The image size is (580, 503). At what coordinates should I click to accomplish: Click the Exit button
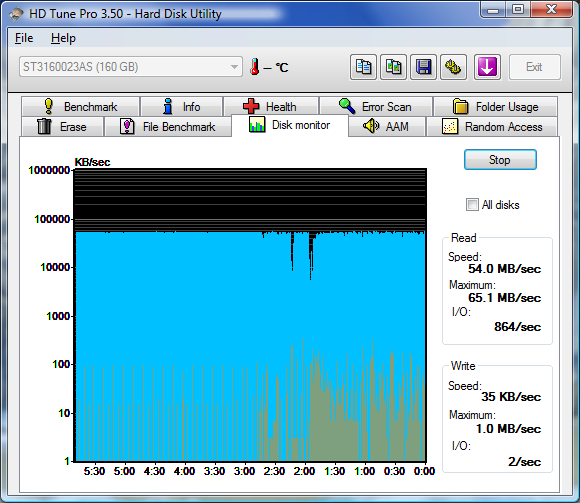coord(535,67)
